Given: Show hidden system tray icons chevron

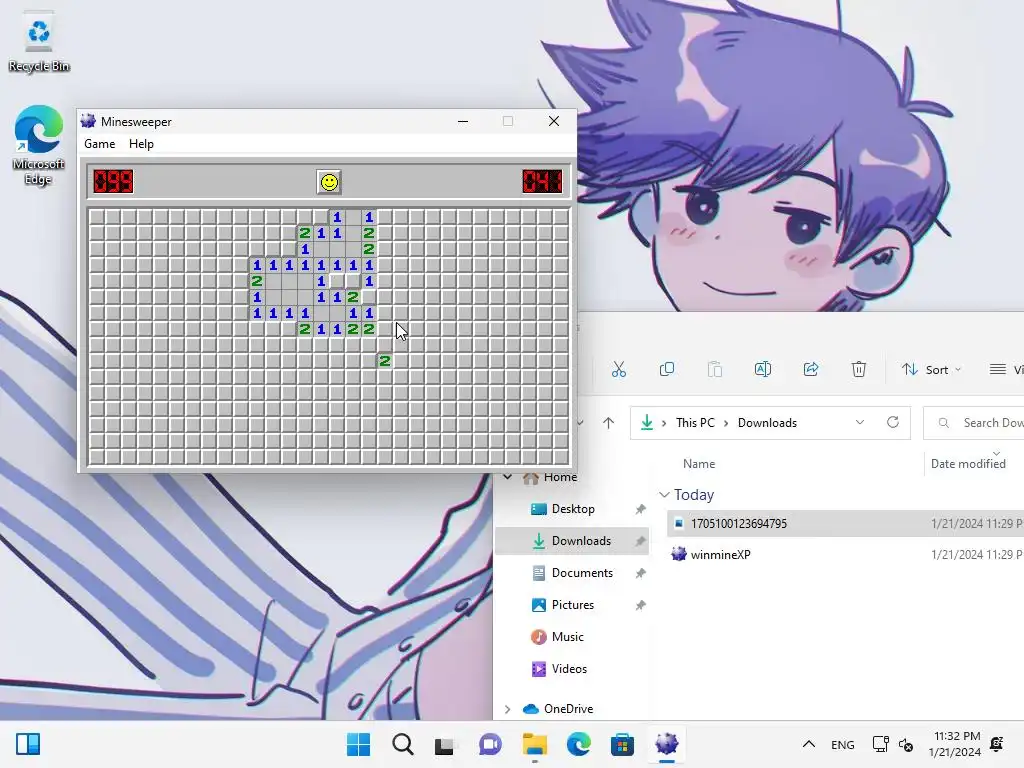Looking at the screenshot, I should pyautogui.click(x=808, y=744).
